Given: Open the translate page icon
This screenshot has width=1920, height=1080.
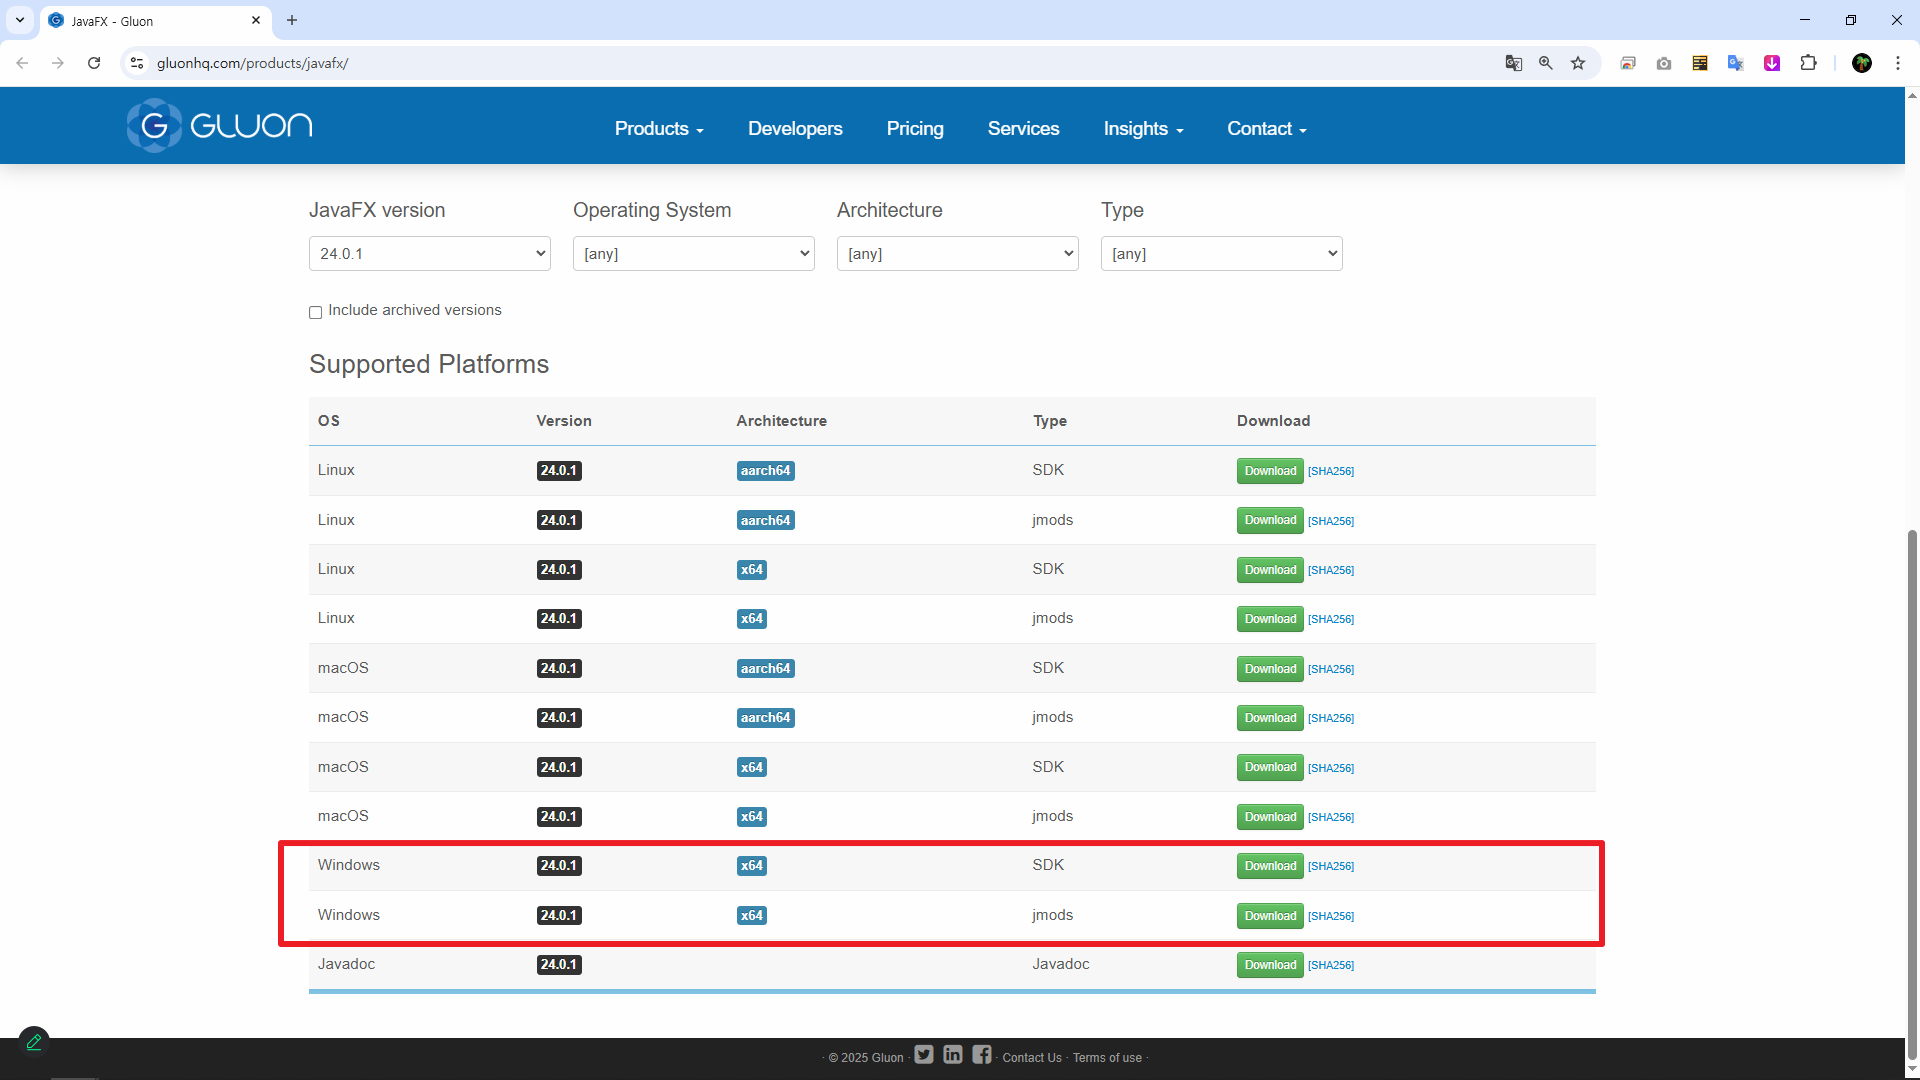Looking at the screenshot, I should coord(1514,63).
